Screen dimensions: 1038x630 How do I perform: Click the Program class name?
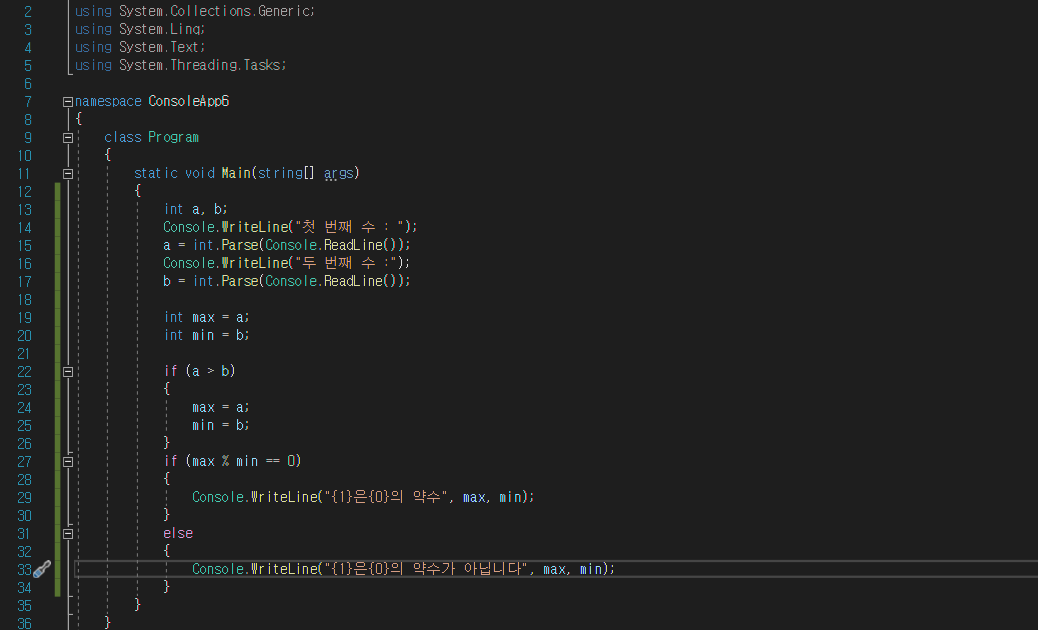pyautogui.click(x=173, y=137)
